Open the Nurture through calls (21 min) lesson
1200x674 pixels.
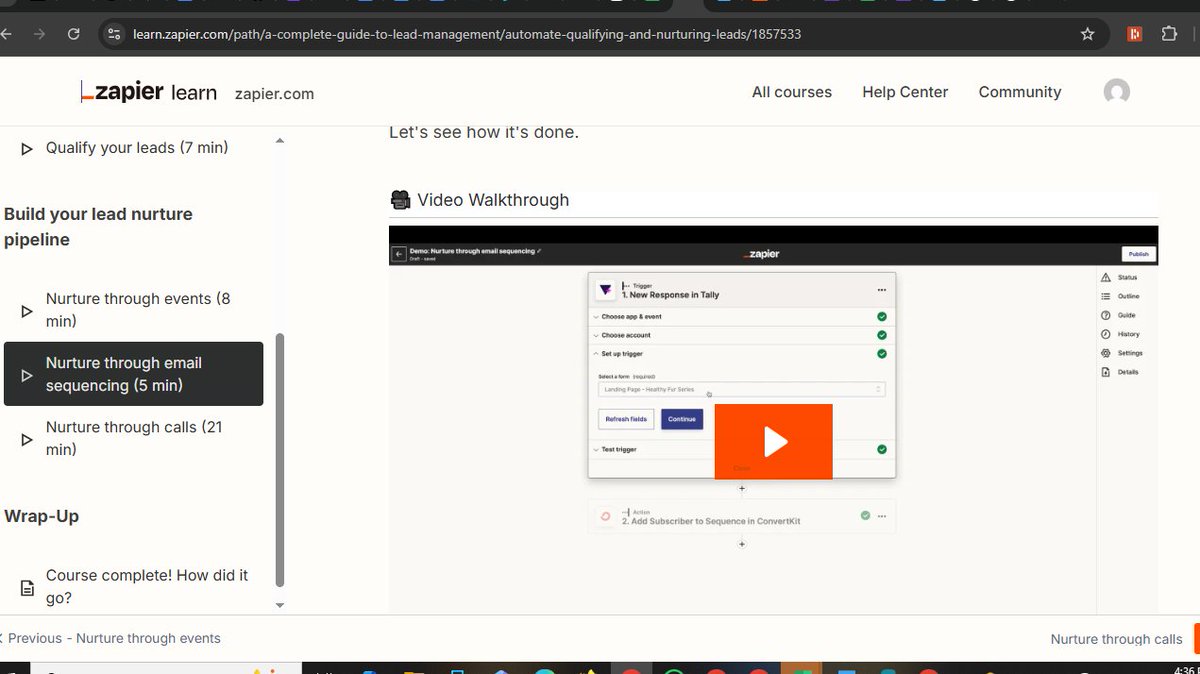134,438
